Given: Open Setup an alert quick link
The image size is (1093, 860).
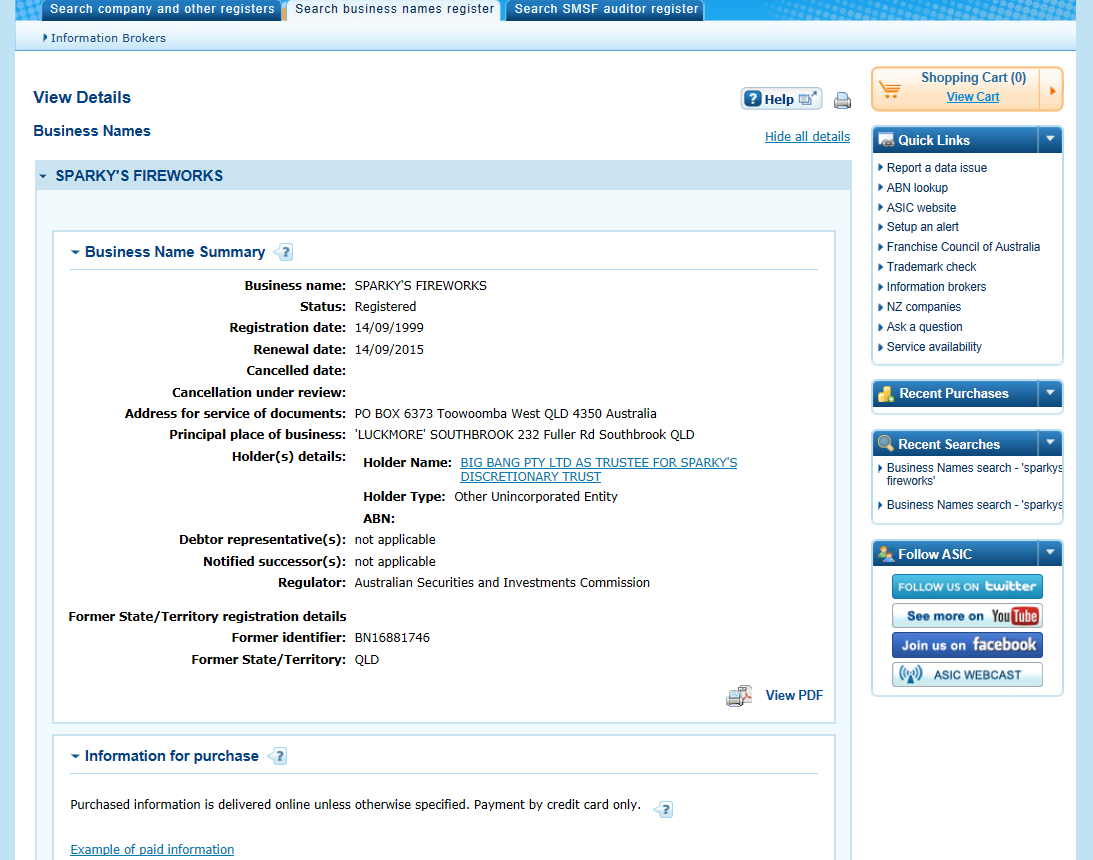Looking at the screenshot, I should (922, 227).
